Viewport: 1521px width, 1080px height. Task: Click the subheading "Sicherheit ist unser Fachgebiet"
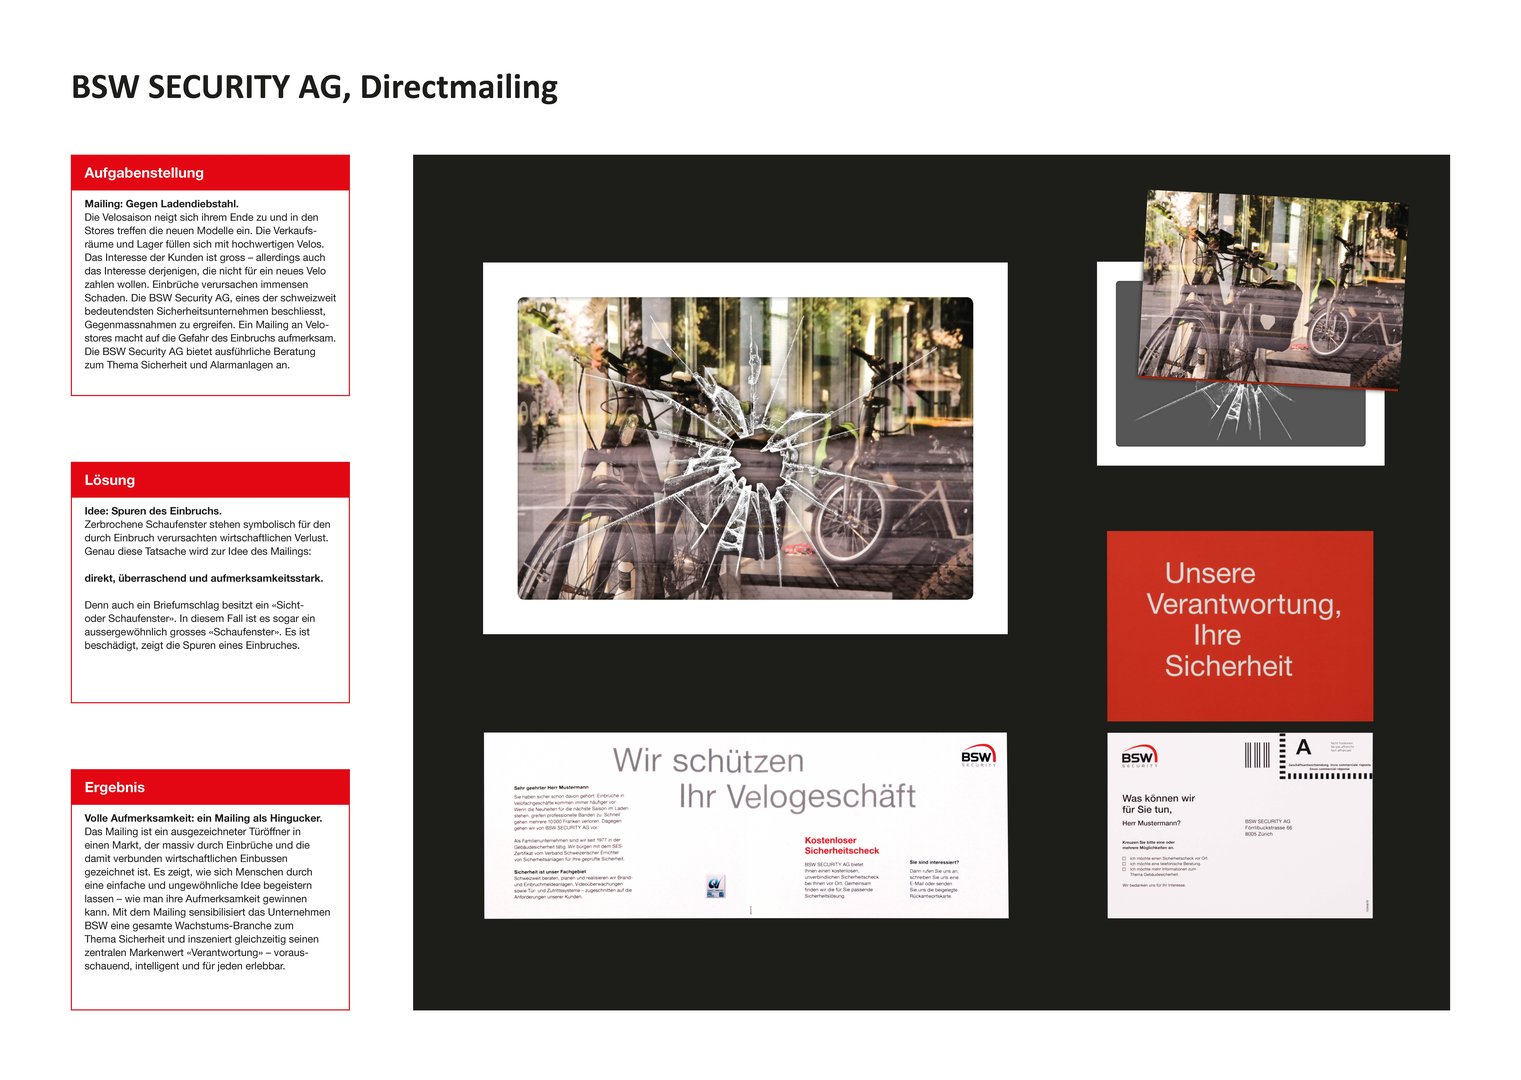point(550,871)
